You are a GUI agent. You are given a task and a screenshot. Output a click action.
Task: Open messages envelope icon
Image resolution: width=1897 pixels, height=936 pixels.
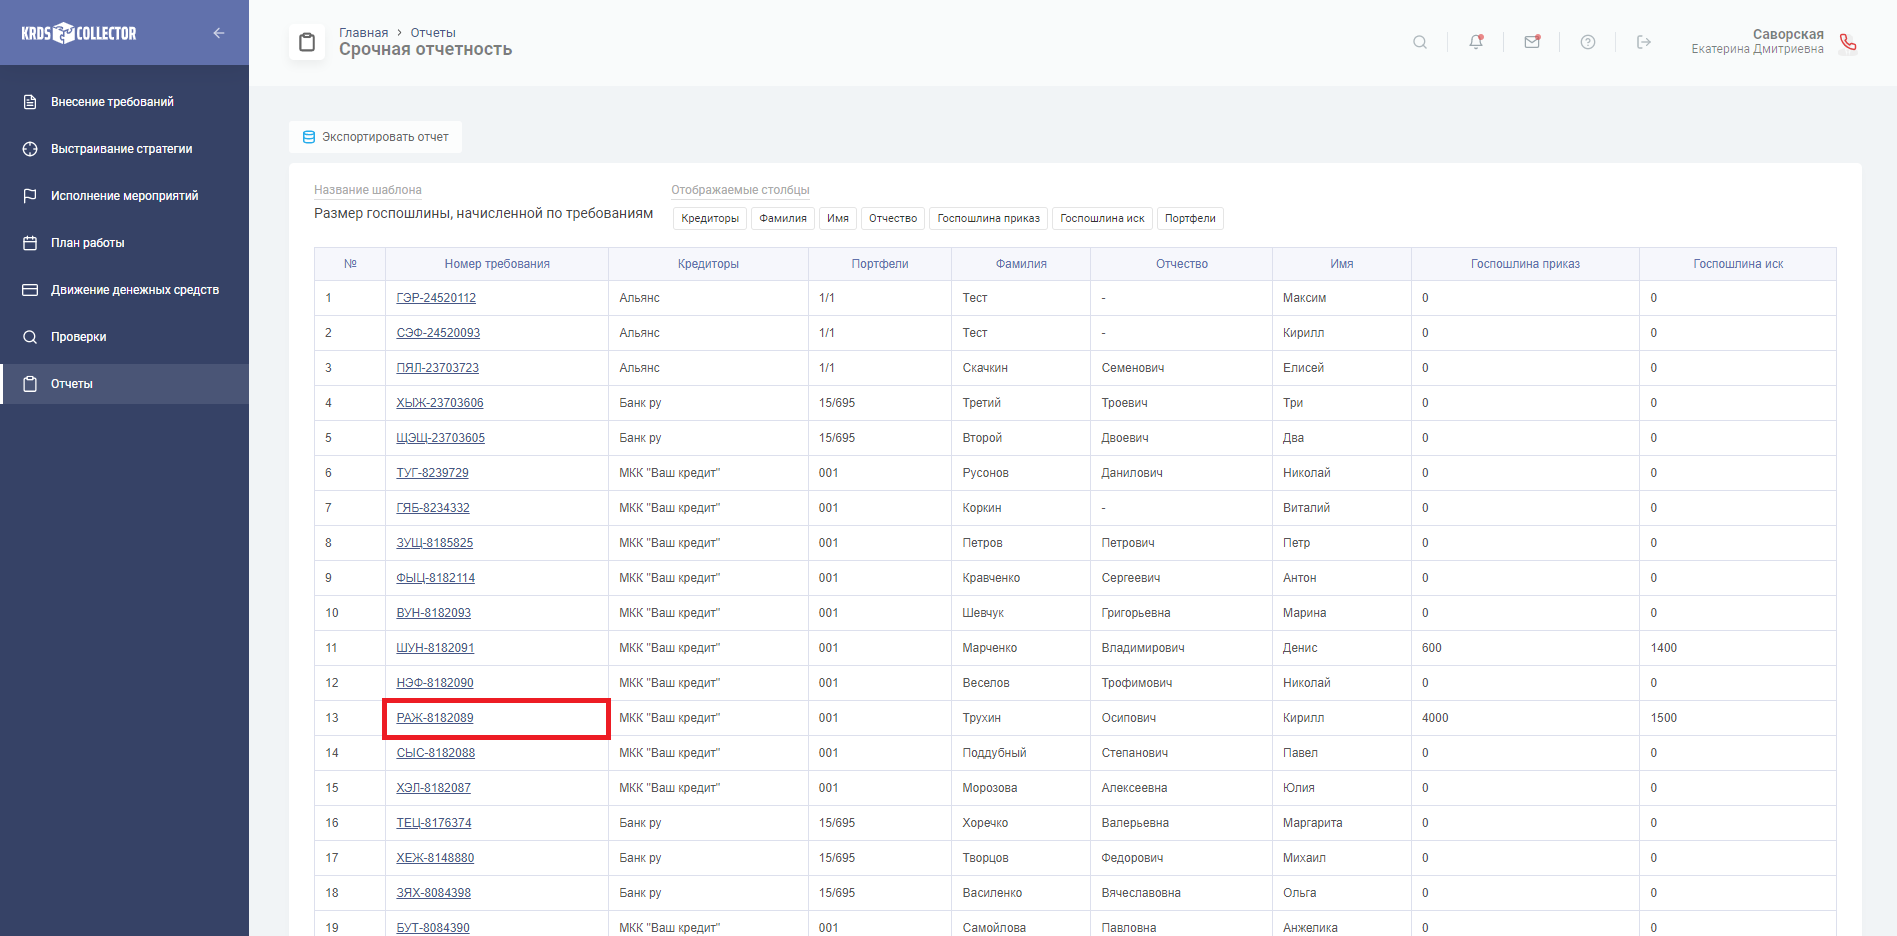(x=1532, y=42)
